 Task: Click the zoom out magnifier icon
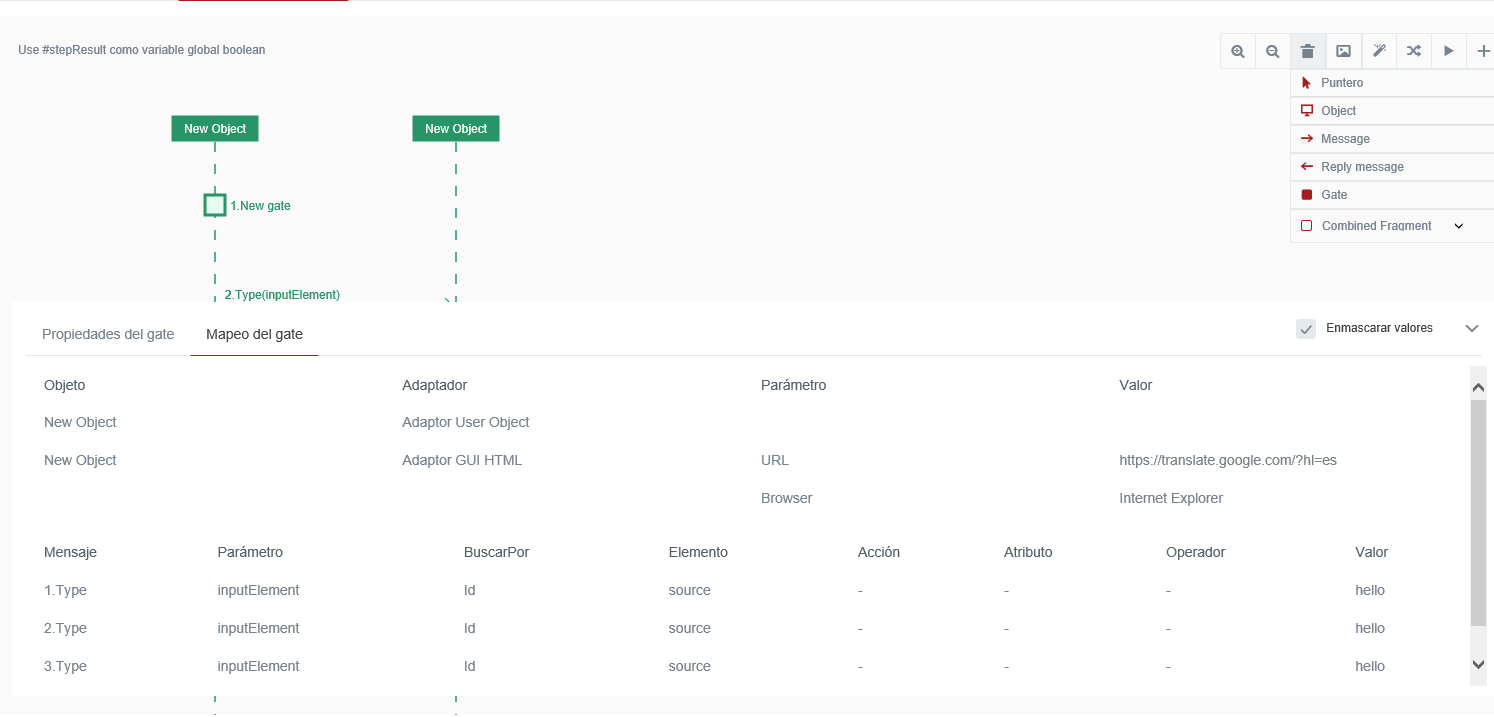1272,51
